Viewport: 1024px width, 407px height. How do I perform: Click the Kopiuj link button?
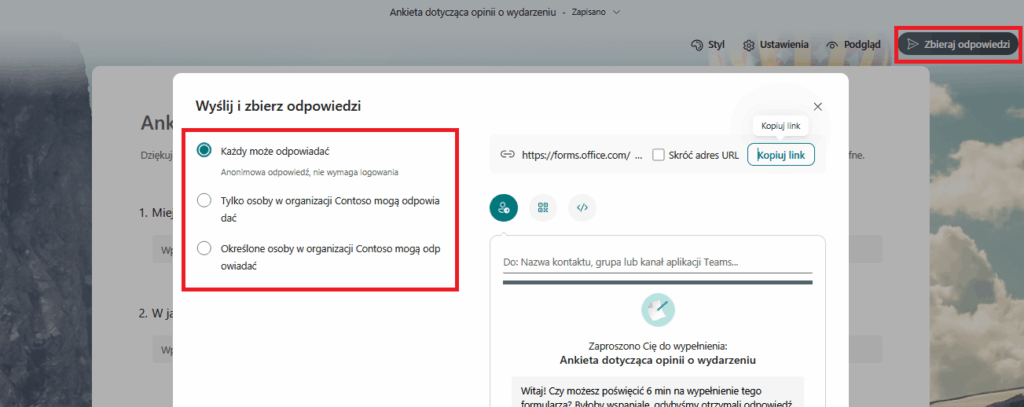coord(780,155)
